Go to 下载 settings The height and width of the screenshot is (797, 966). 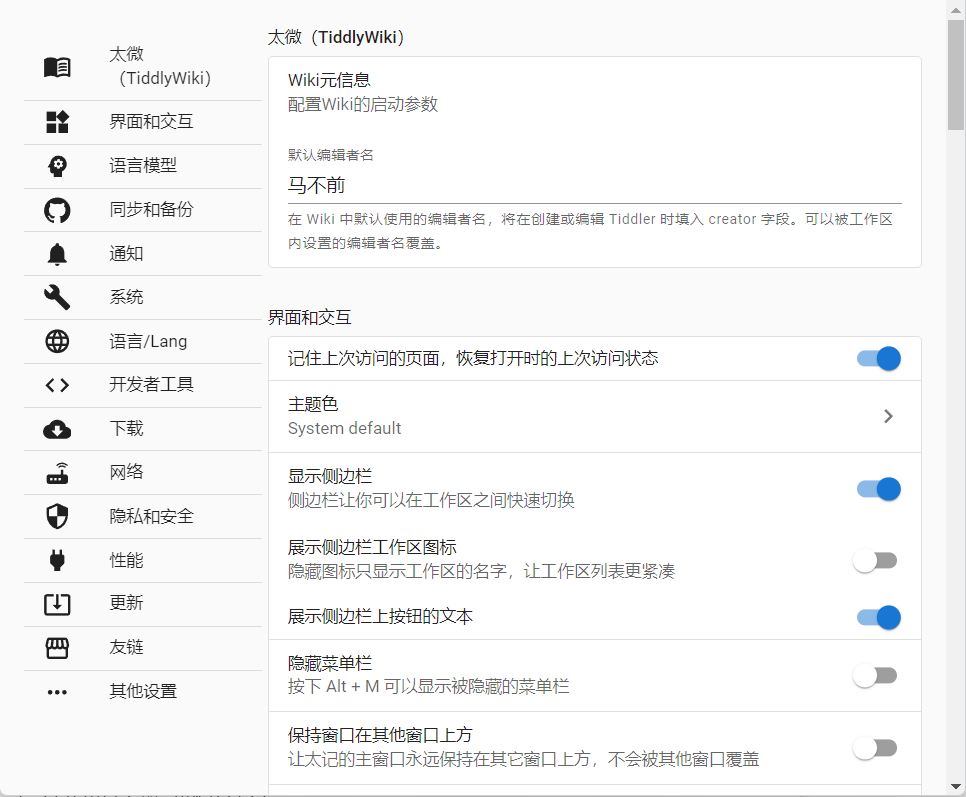pos(143,429)
